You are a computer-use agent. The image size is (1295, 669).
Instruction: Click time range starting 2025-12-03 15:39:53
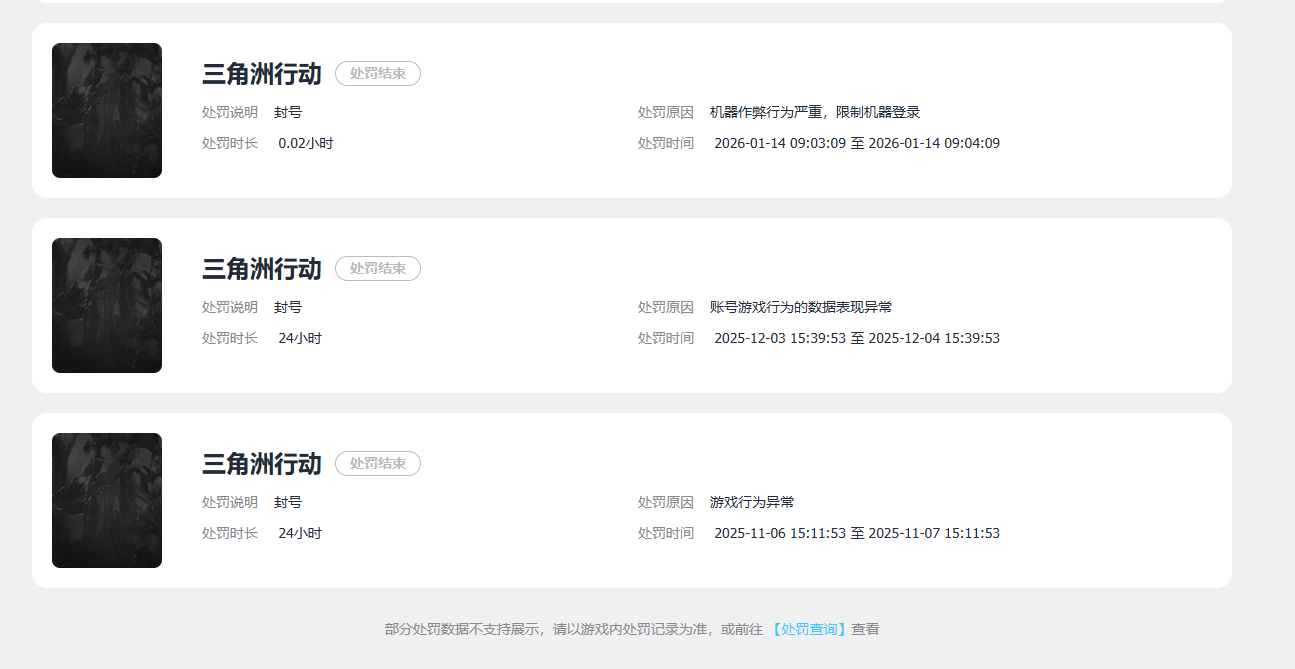pyautogui.click(x=857, y=338)
